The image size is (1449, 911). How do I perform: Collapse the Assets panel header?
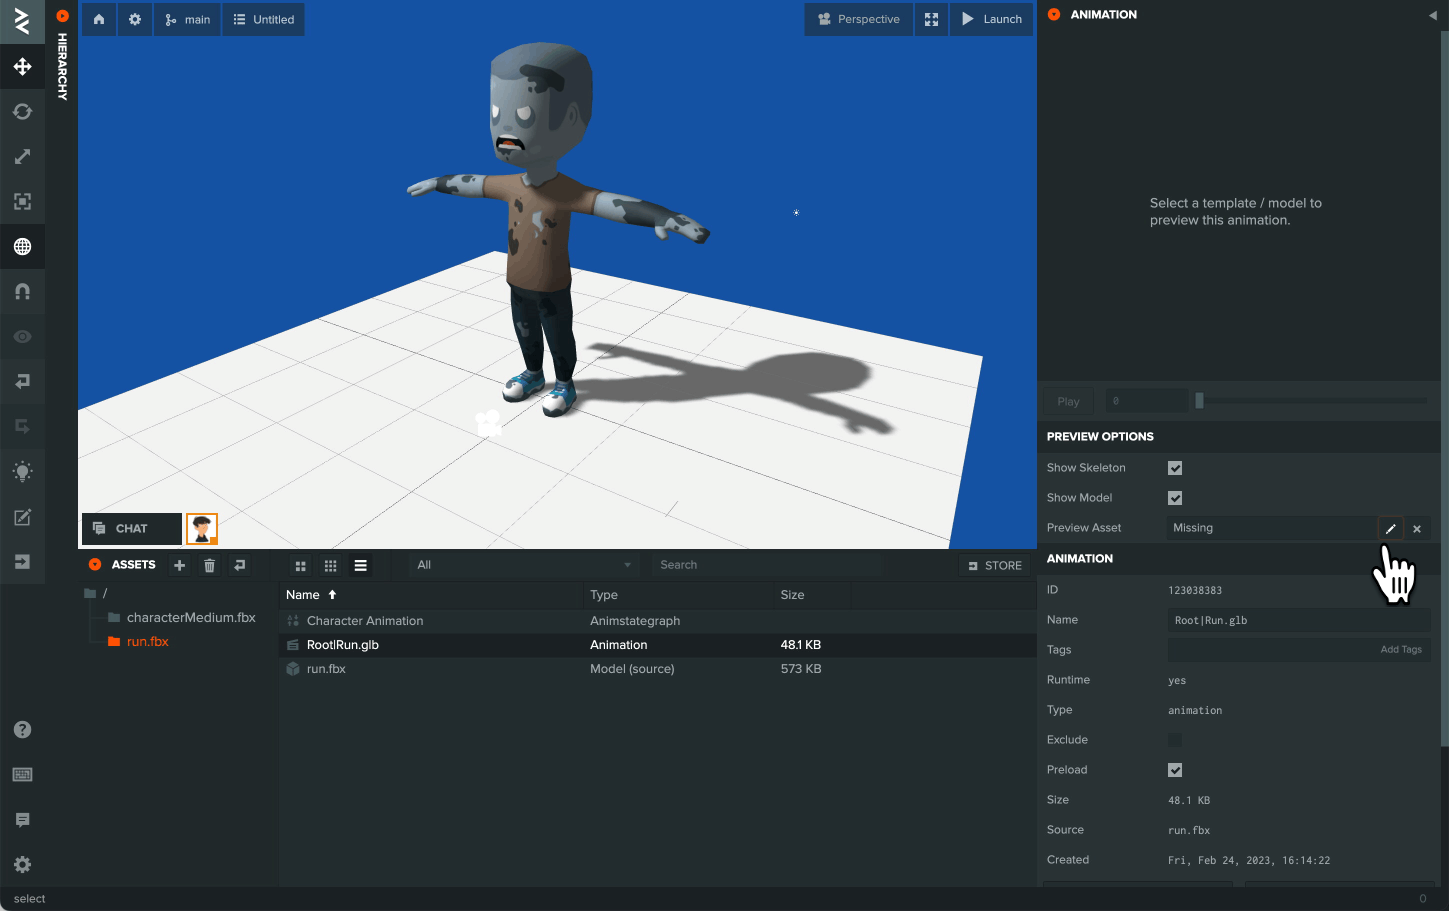click(95, 565)
